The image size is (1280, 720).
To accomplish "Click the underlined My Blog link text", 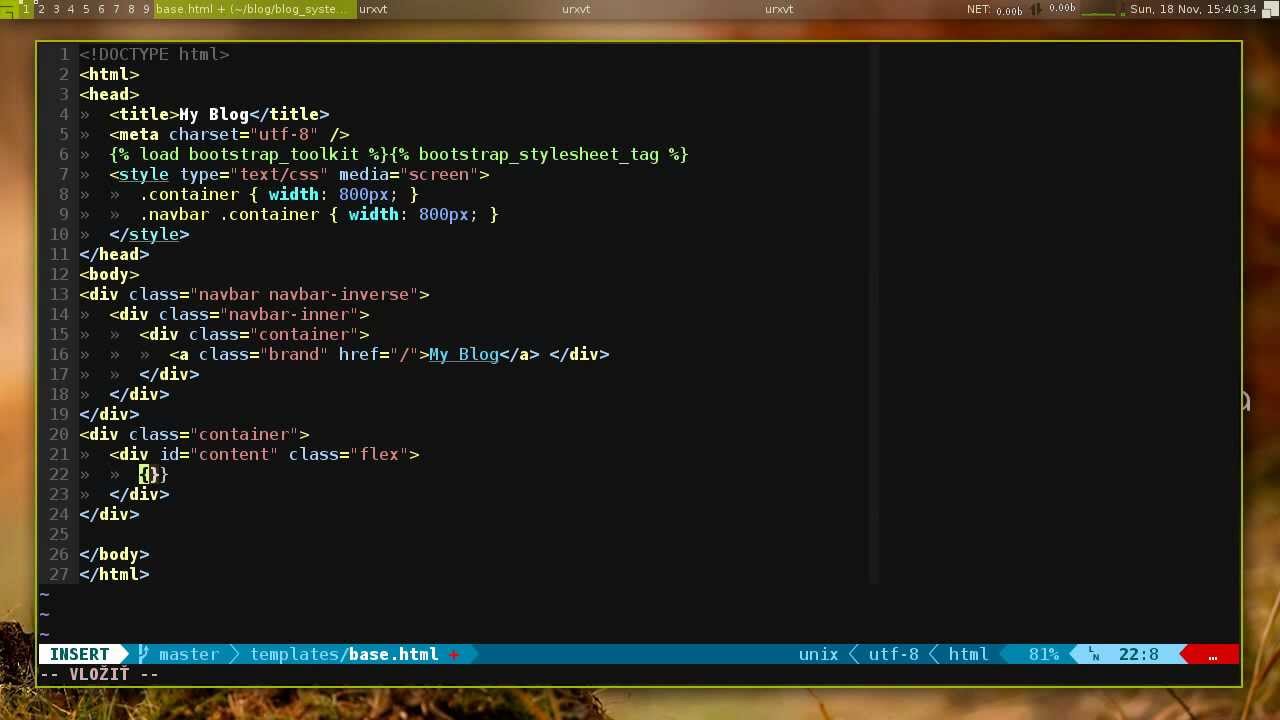I will pyautogui.click(x=463, y=354).
